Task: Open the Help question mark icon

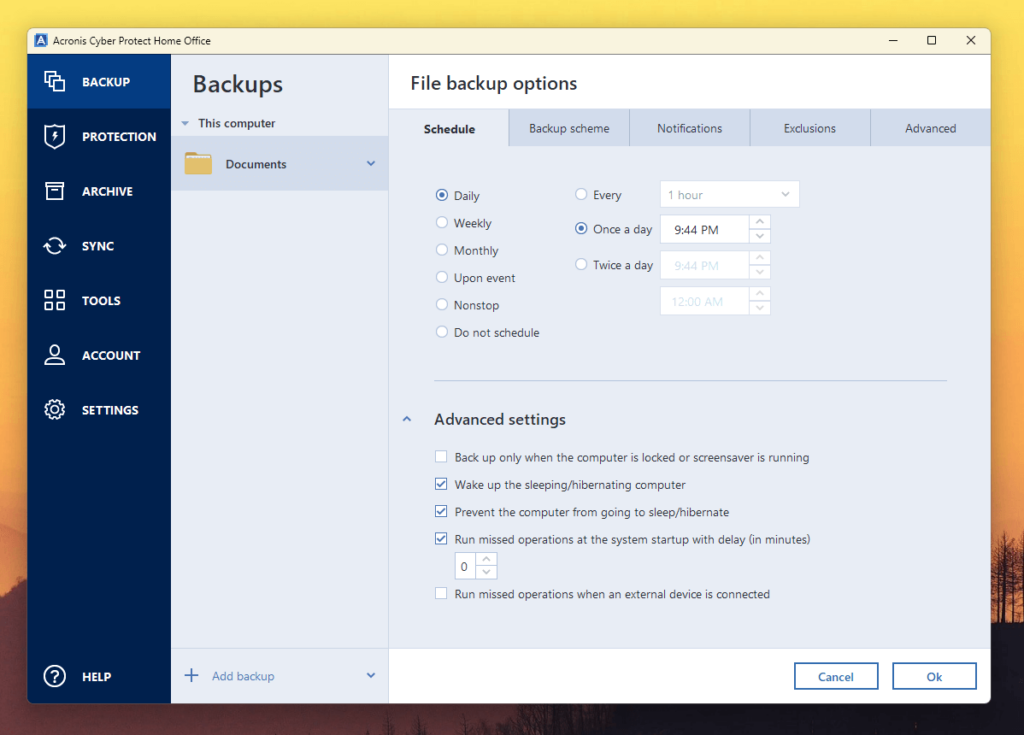Action: [x=54, y=676]
